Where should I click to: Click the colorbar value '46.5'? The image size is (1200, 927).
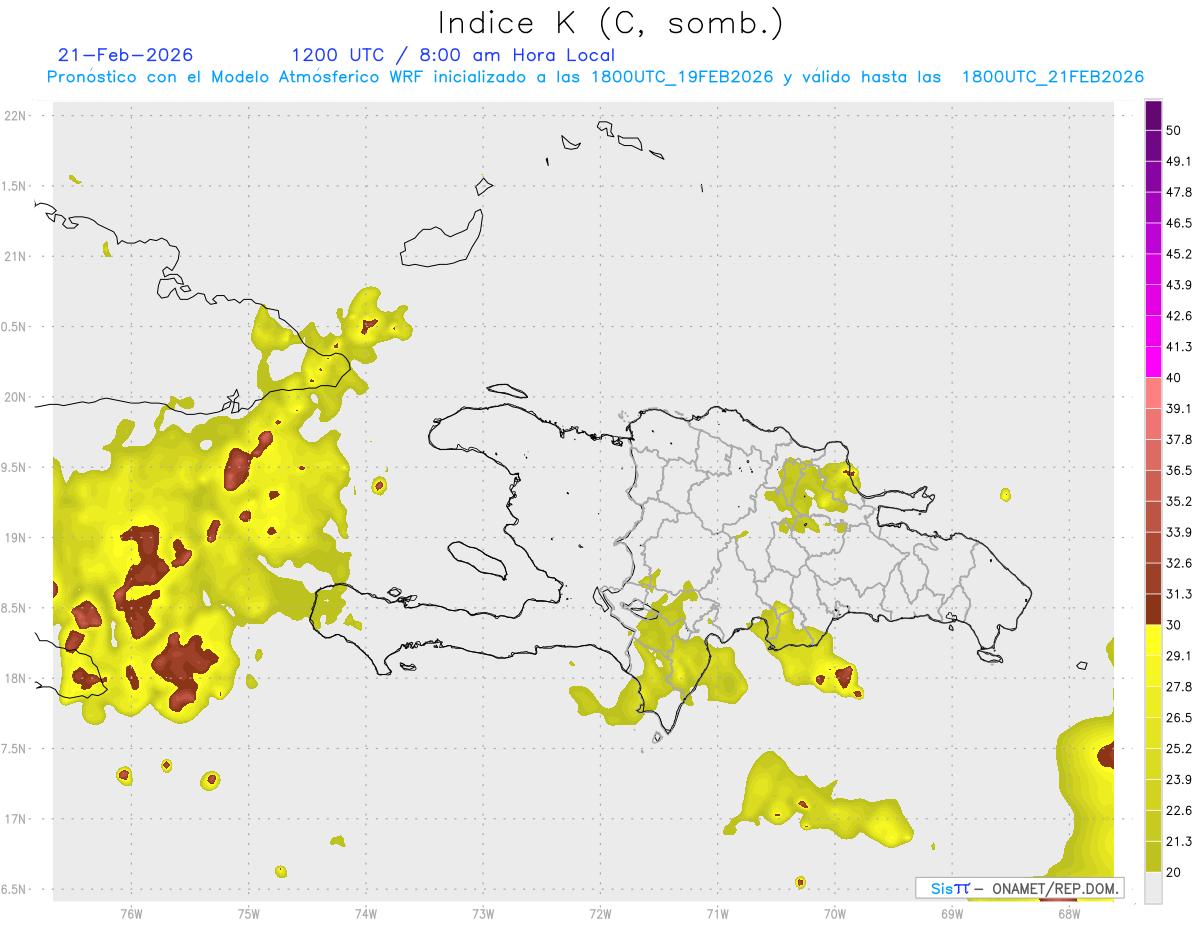[x=1179, y=223]
